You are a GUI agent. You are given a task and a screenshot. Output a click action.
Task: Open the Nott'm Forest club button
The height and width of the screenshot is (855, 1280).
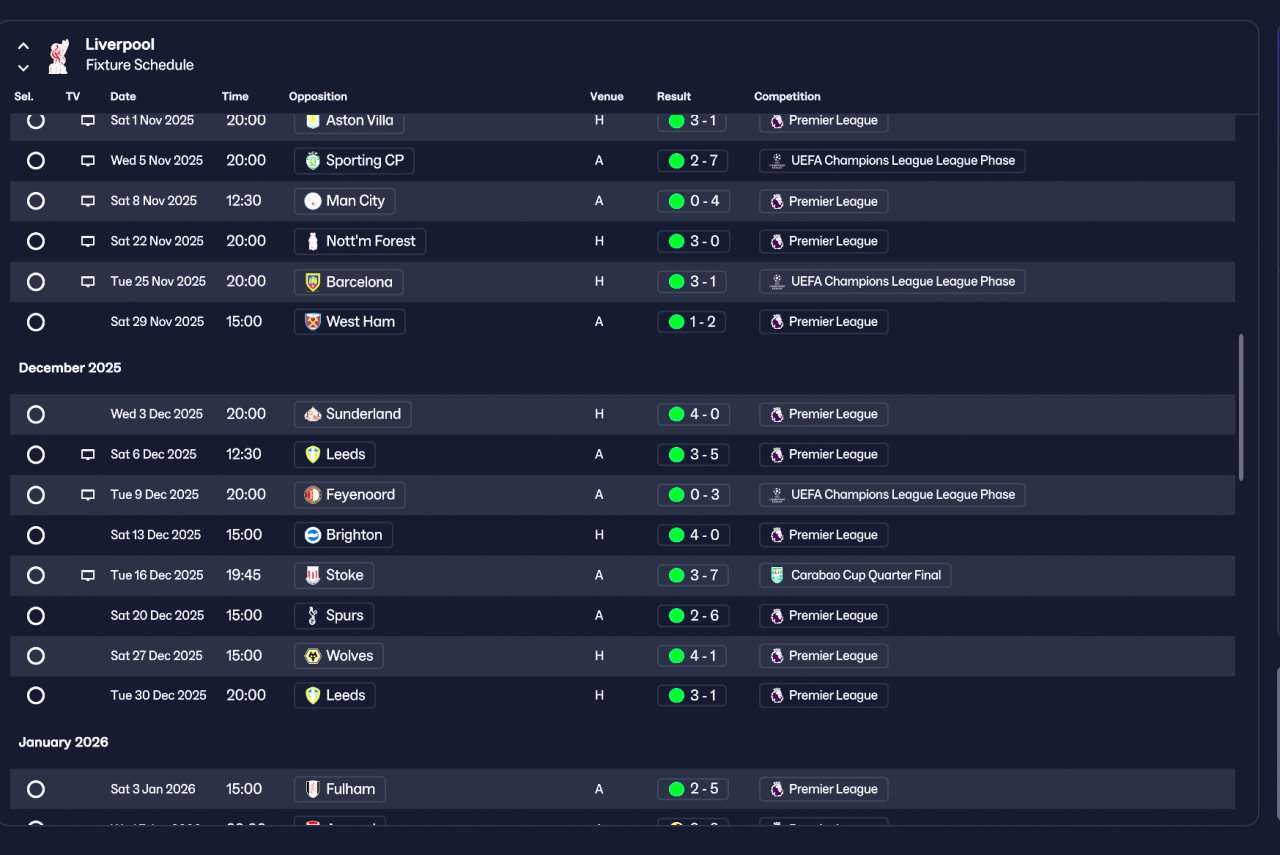[x=360, y=241]
